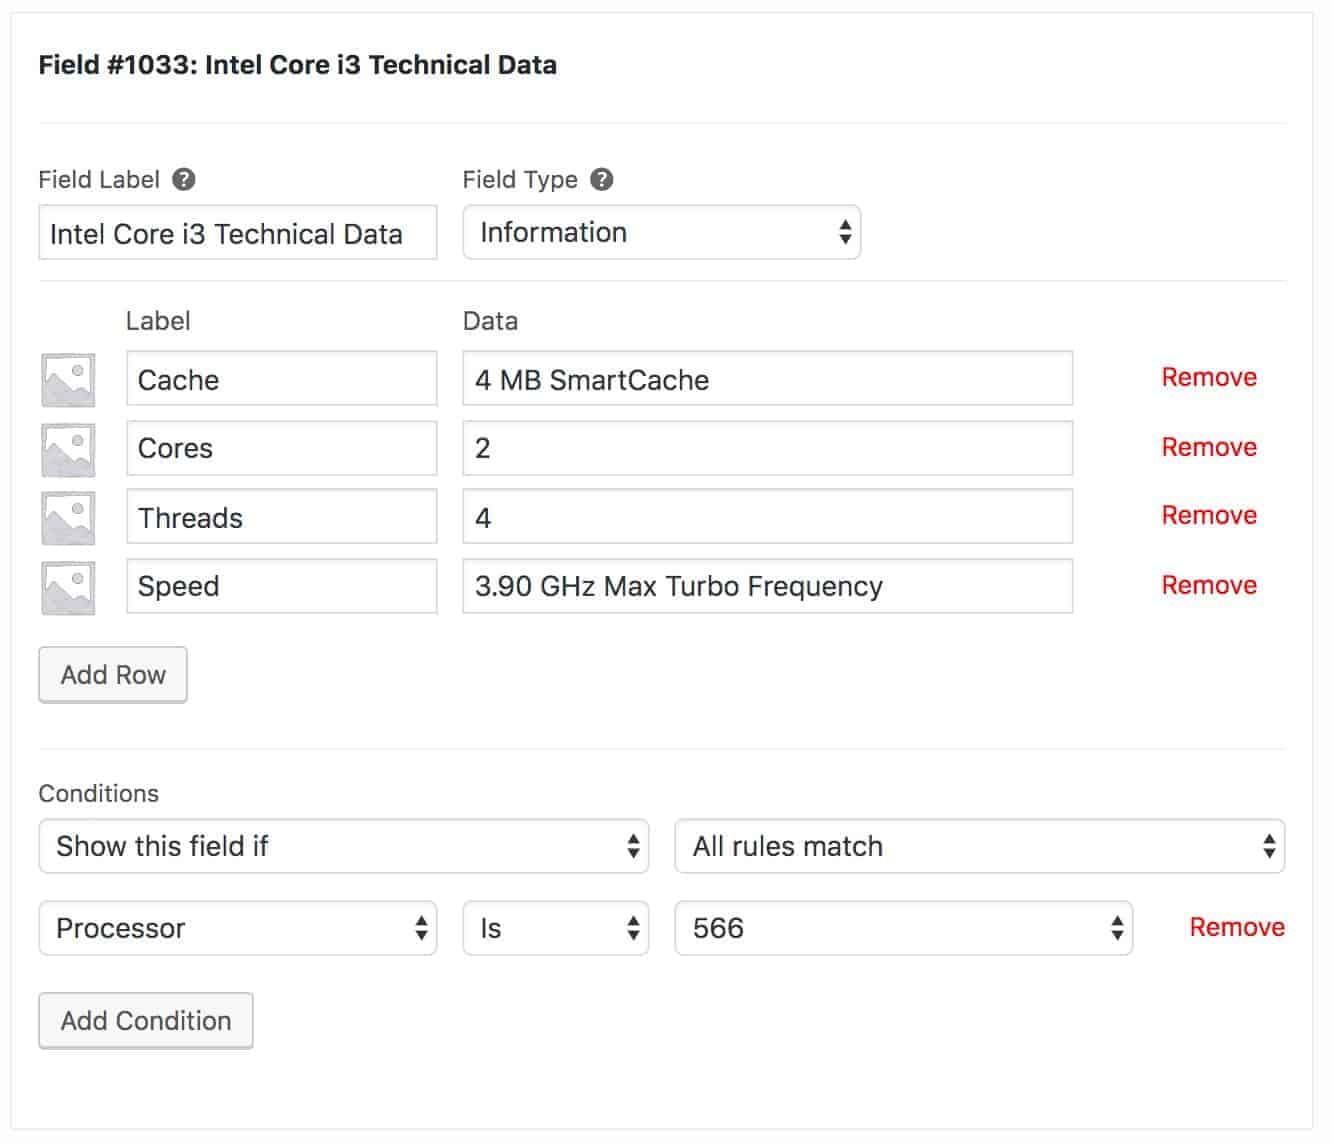Image resolution: width=1332 pixels, height=1144 pixels.
Task: Click the Threads data input containing 4
Action: 767,516
